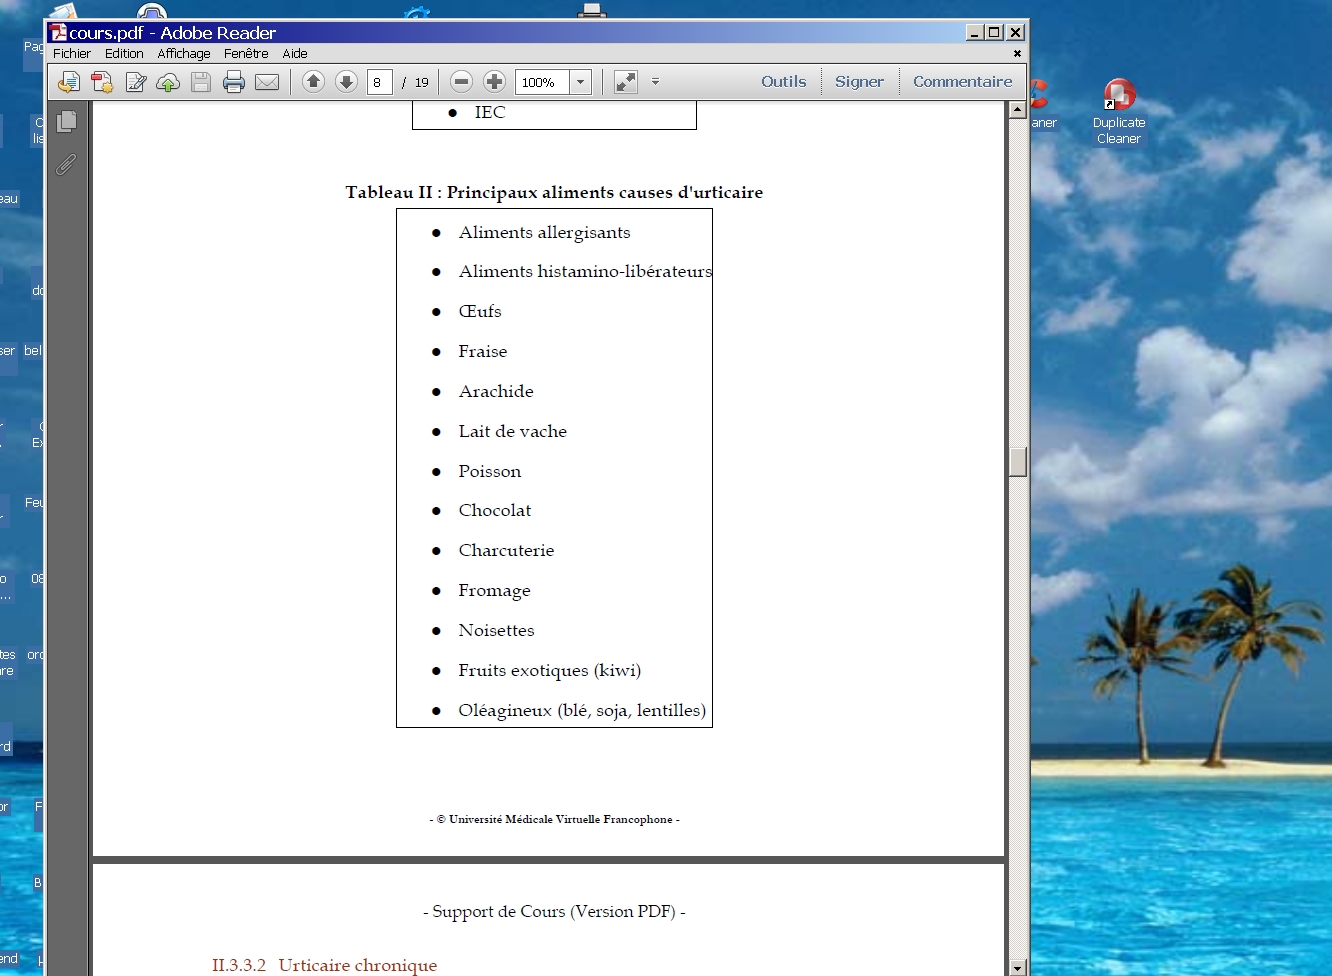
Task: Open the Affichage menu
Action: tap(184, 54)
